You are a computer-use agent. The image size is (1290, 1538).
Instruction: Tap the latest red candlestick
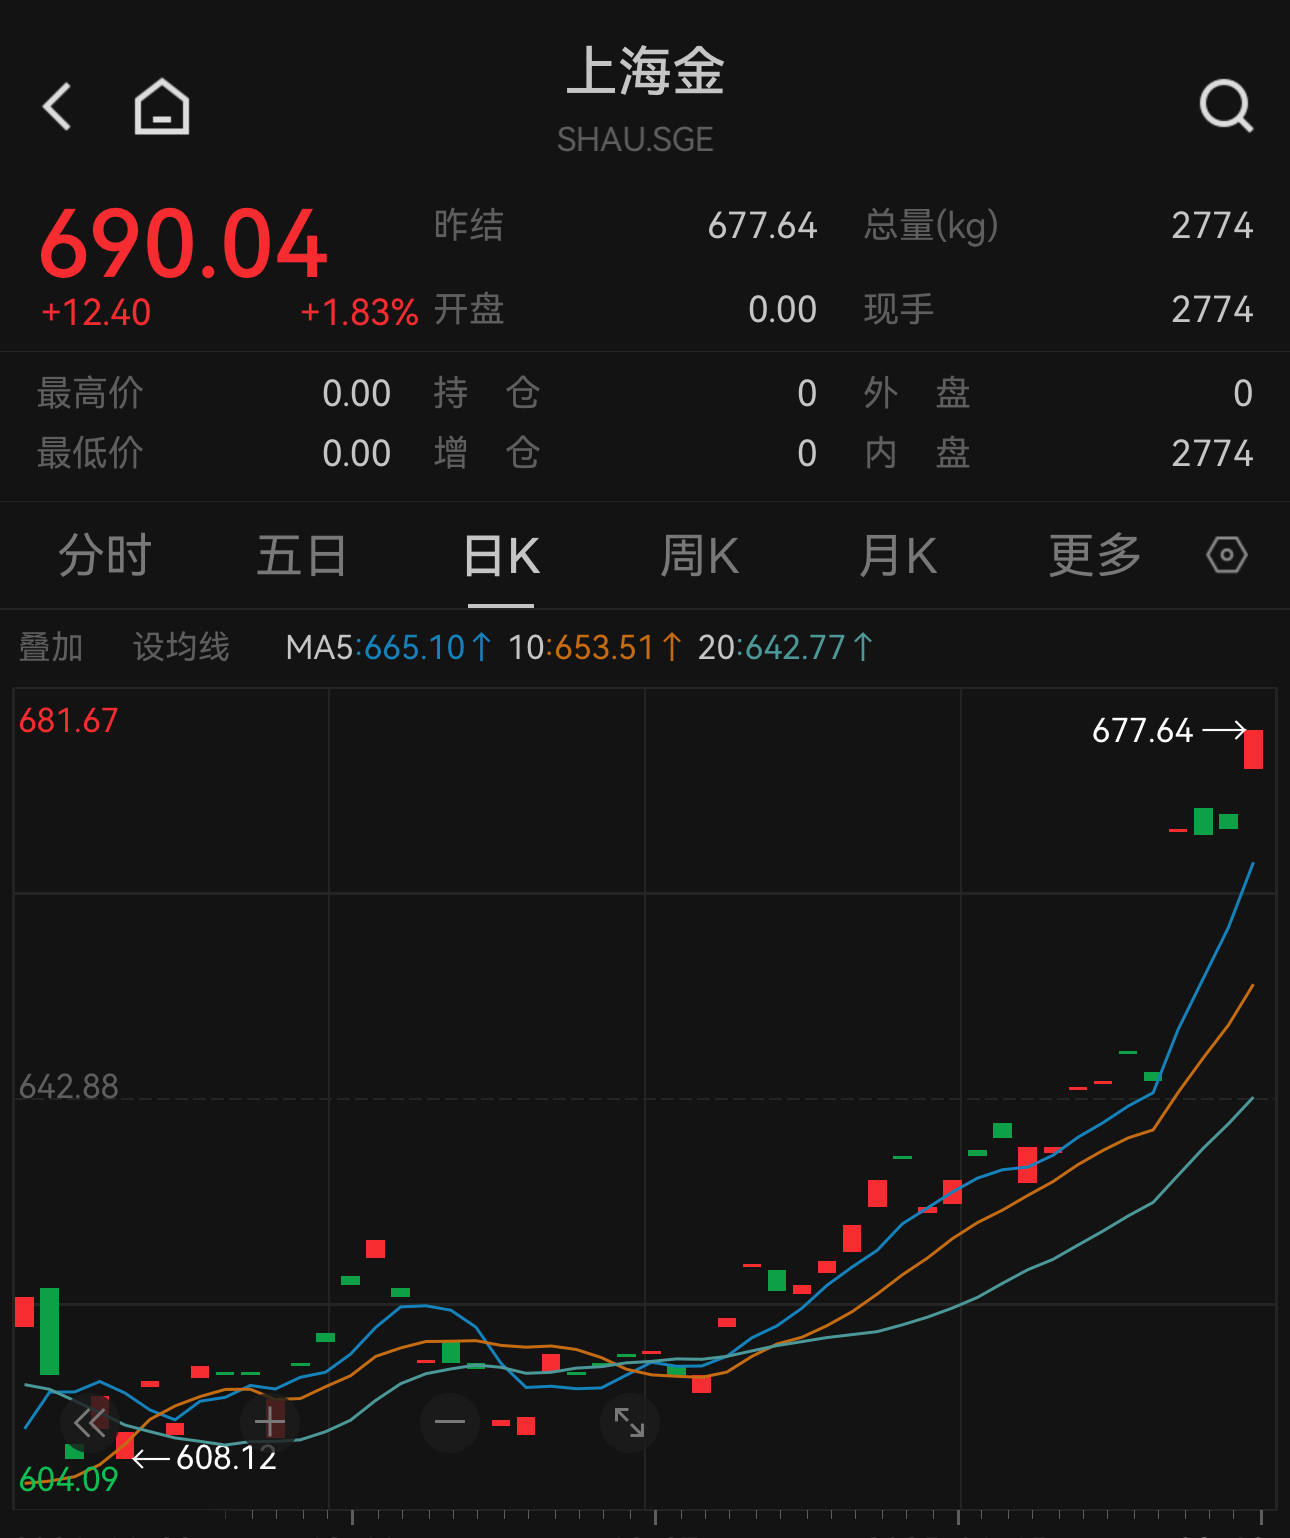1253,749
